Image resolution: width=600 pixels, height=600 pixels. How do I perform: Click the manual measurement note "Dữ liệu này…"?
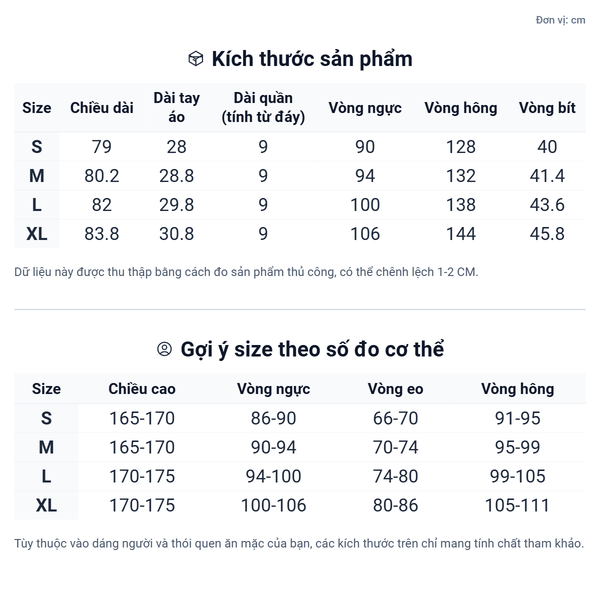pyautogui.click(x=247, y=272)
